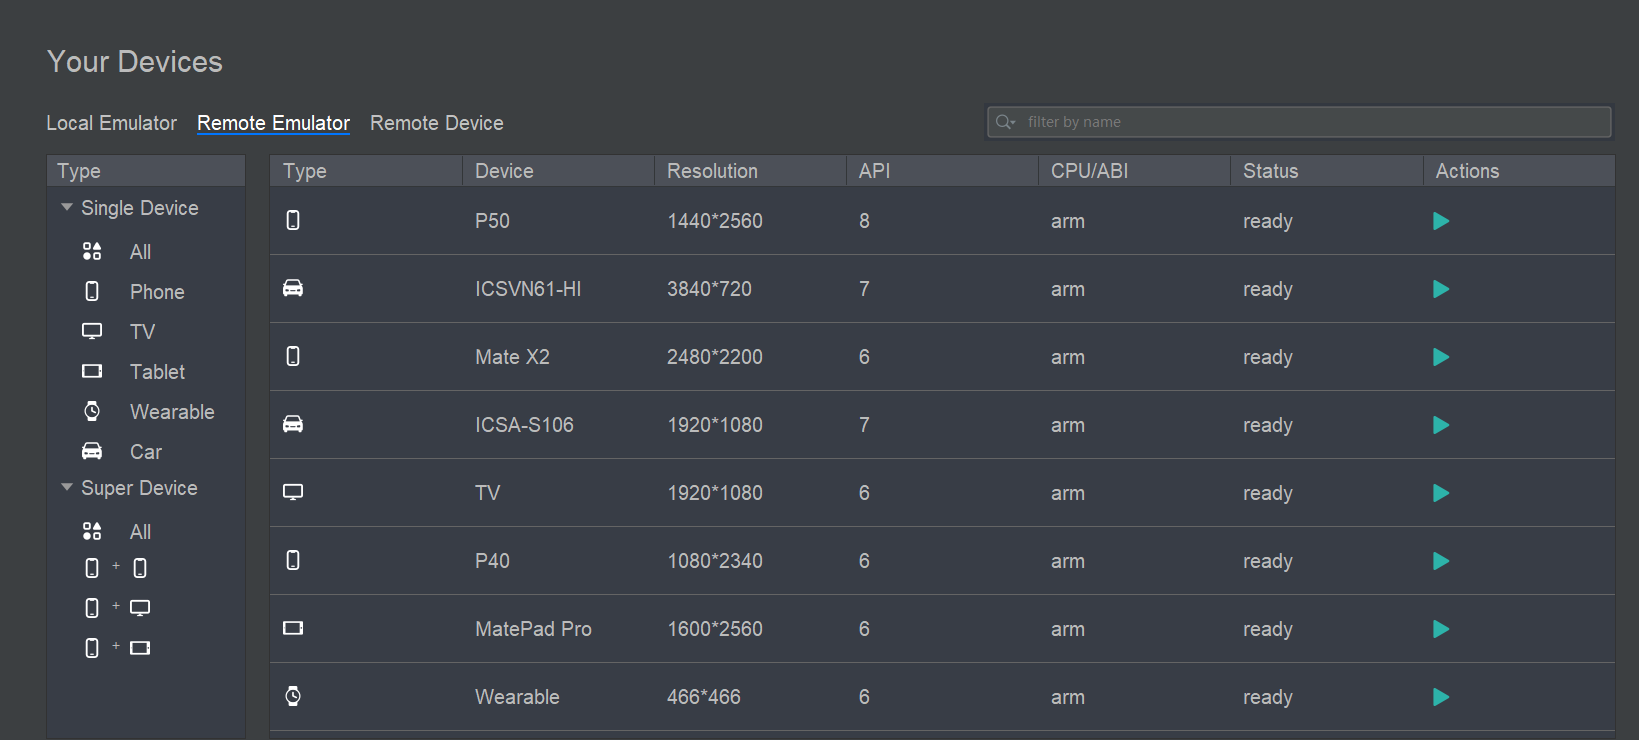
Task: Launch the Wearable emulator play icon
Action: pyautogui.click(x=1441, y=697)
